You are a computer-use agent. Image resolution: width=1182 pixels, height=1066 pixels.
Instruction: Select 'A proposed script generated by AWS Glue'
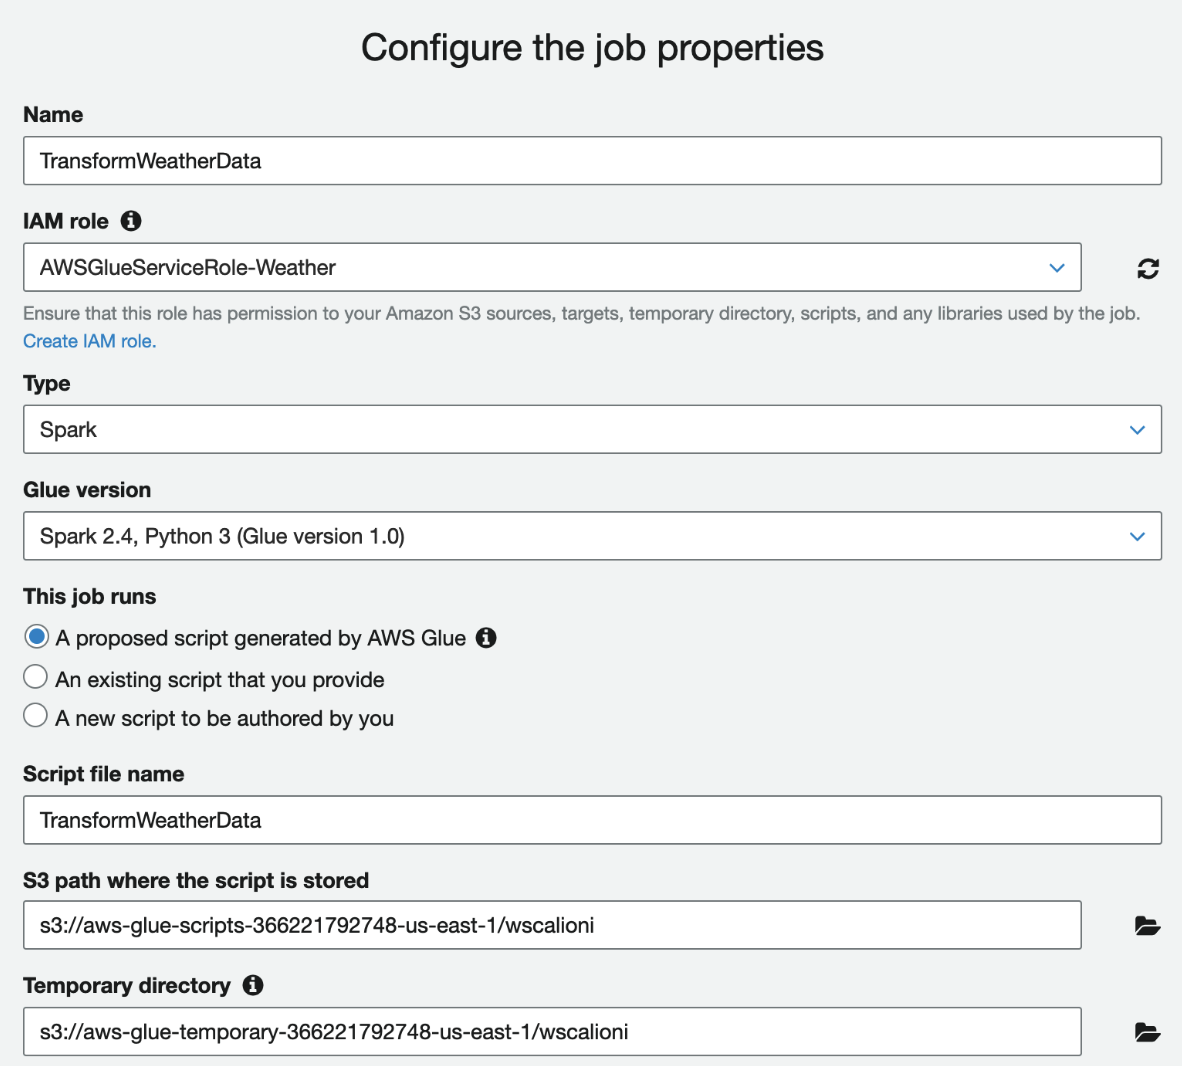[36, 637]
